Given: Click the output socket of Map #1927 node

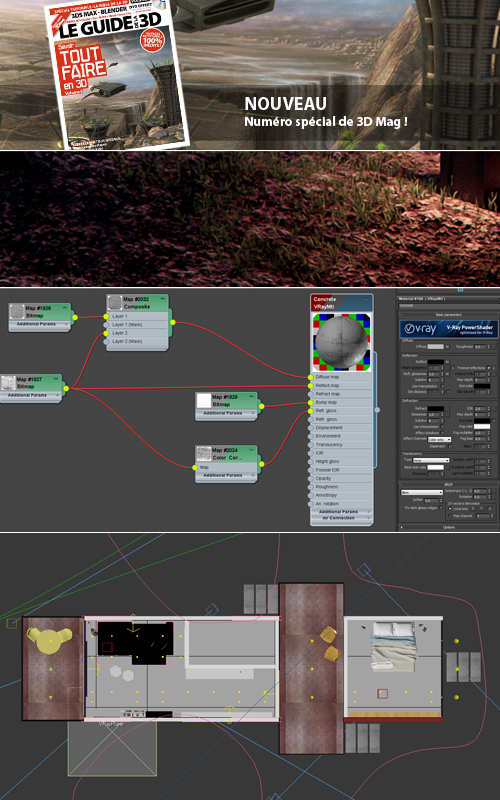Looking at the screenshot, I should (x=66, y=388).
